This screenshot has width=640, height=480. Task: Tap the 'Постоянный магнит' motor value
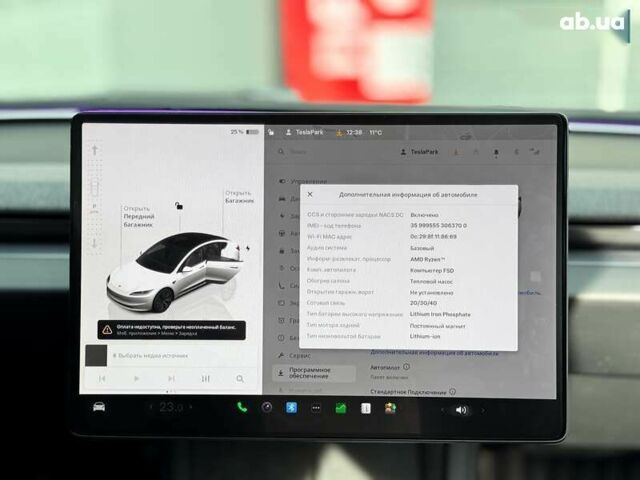pos(438,326)
